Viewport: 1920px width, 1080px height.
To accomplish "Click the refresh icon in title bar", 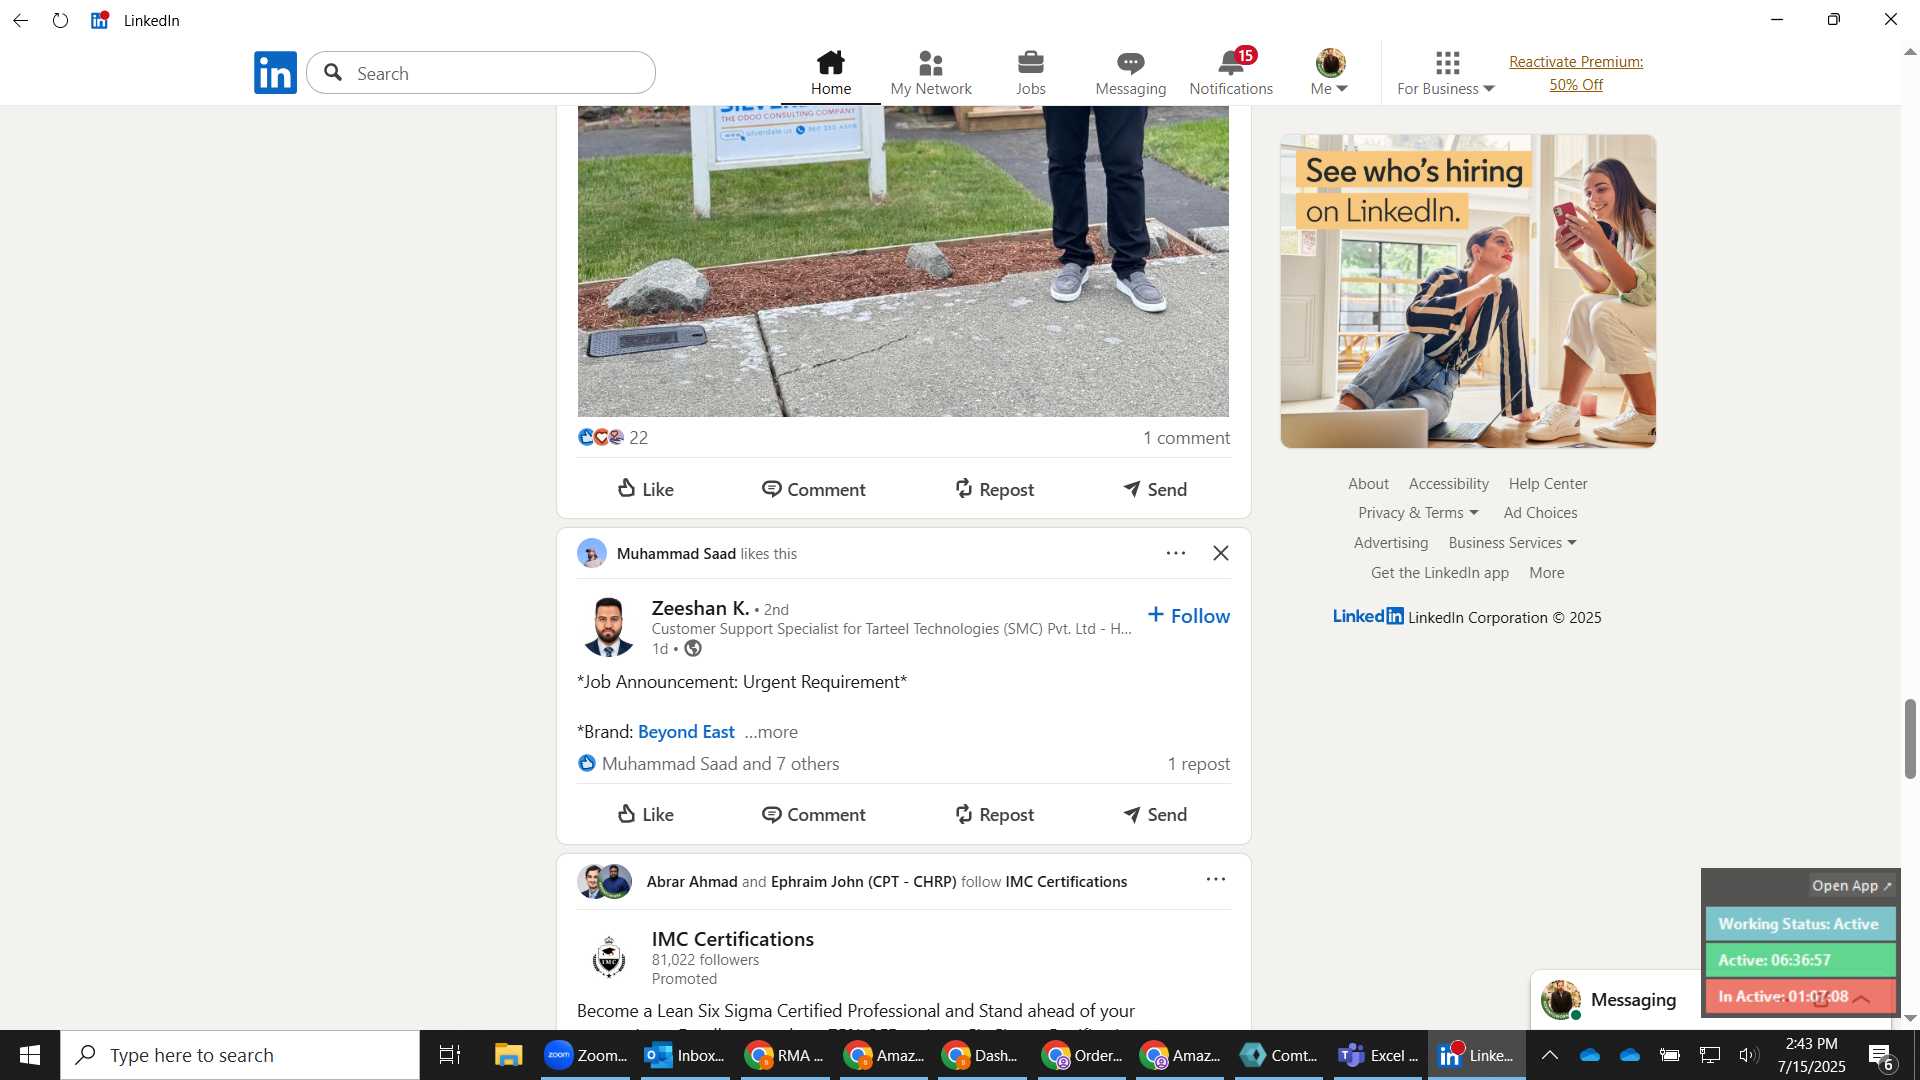I will tap(60, 20).
